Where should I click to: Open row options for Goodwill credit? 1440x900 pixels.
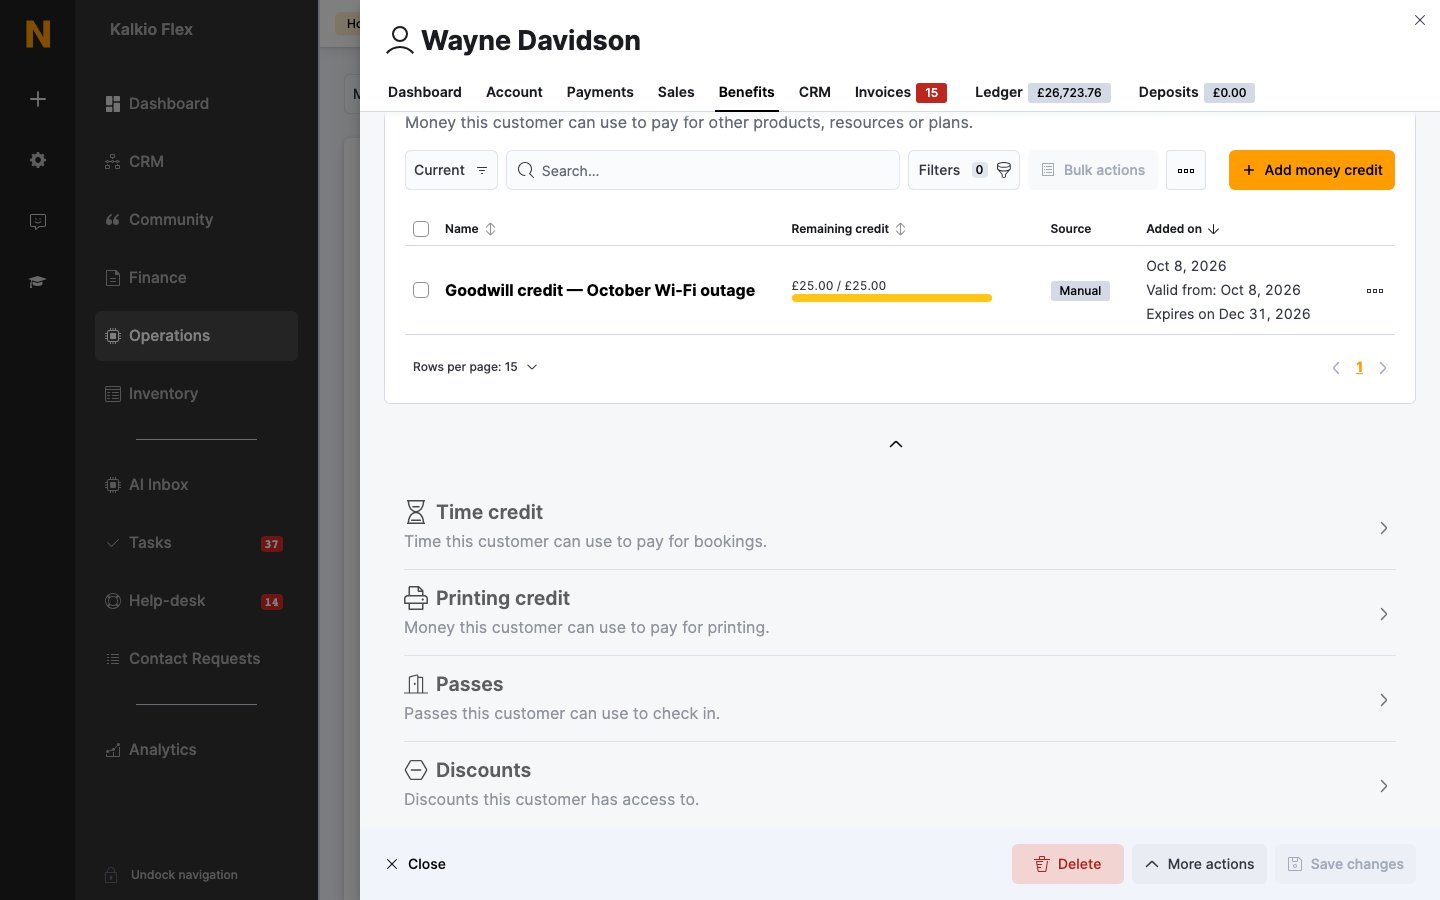click(x=1375, y=291)
